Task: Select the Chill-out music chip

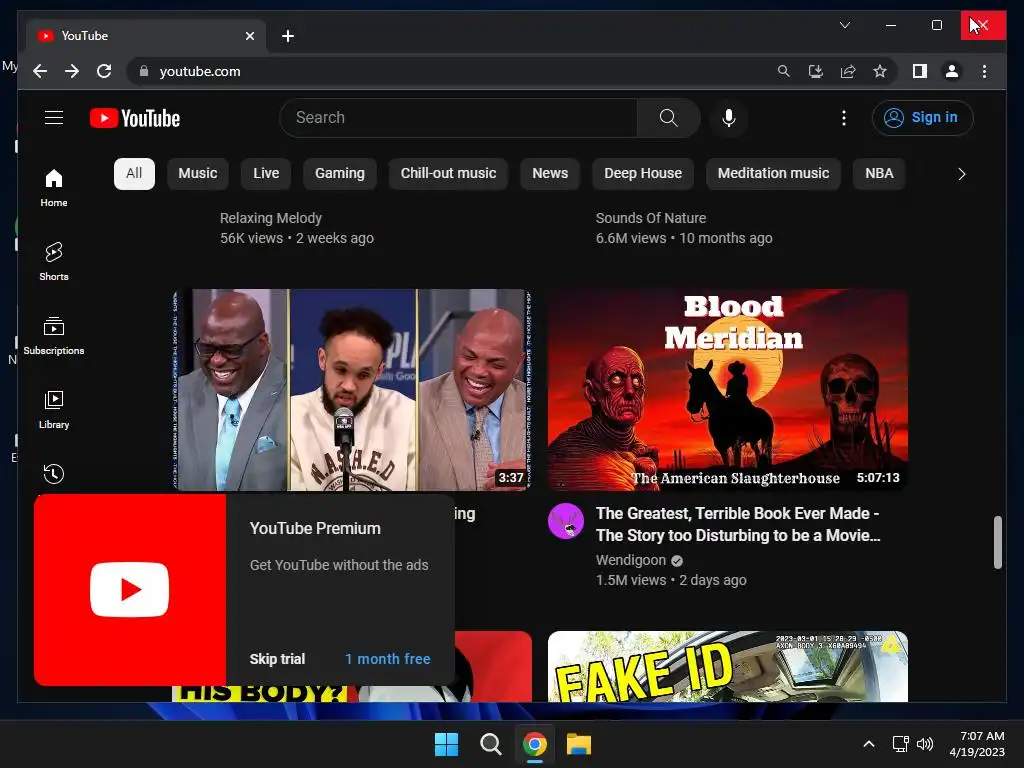Action: coord(448,174)
